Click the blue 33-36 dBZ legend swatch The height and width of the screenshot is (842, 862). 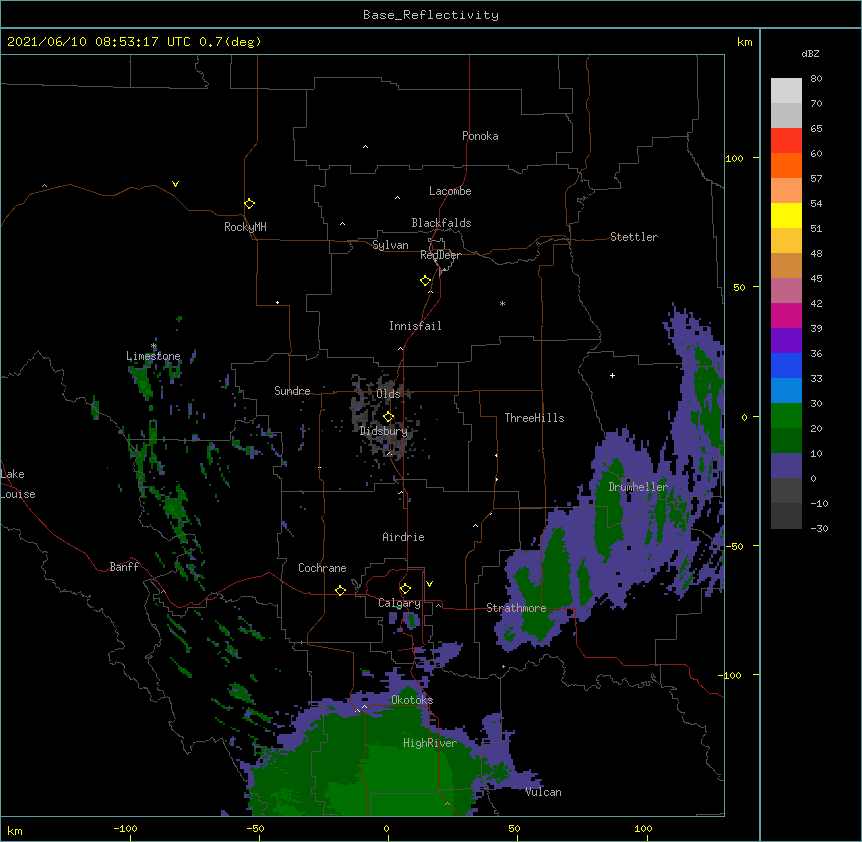786,365
